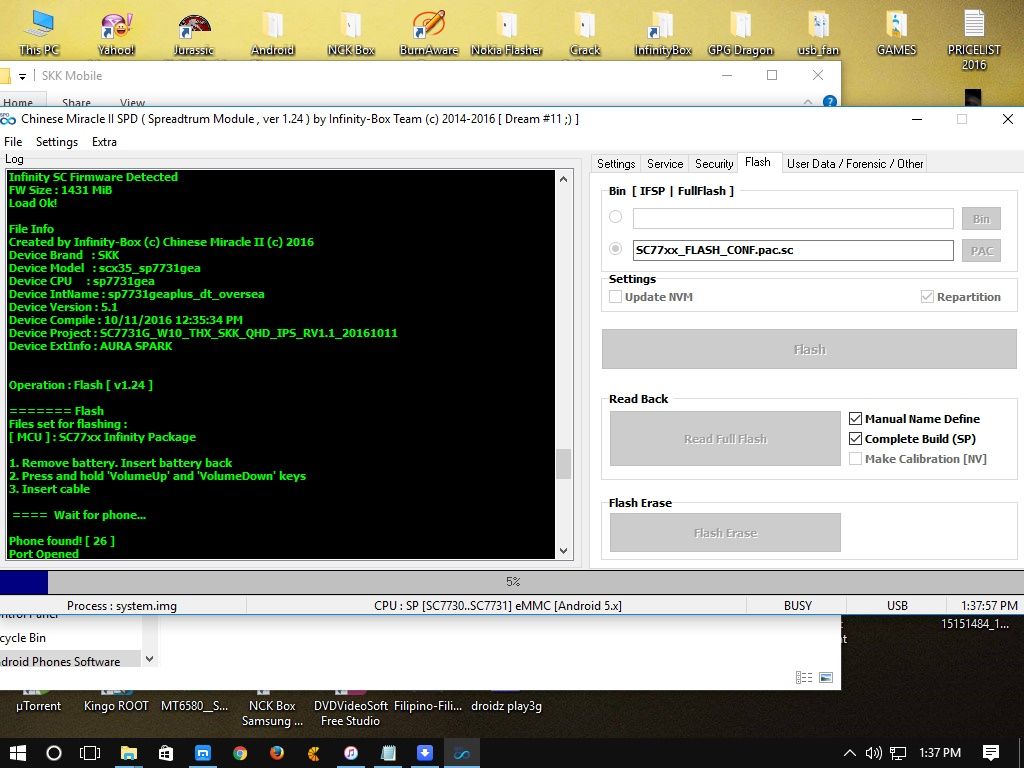Click the large Flash button
The width and height of the screenshot is (1024, 768).
(x=809, y=349)
